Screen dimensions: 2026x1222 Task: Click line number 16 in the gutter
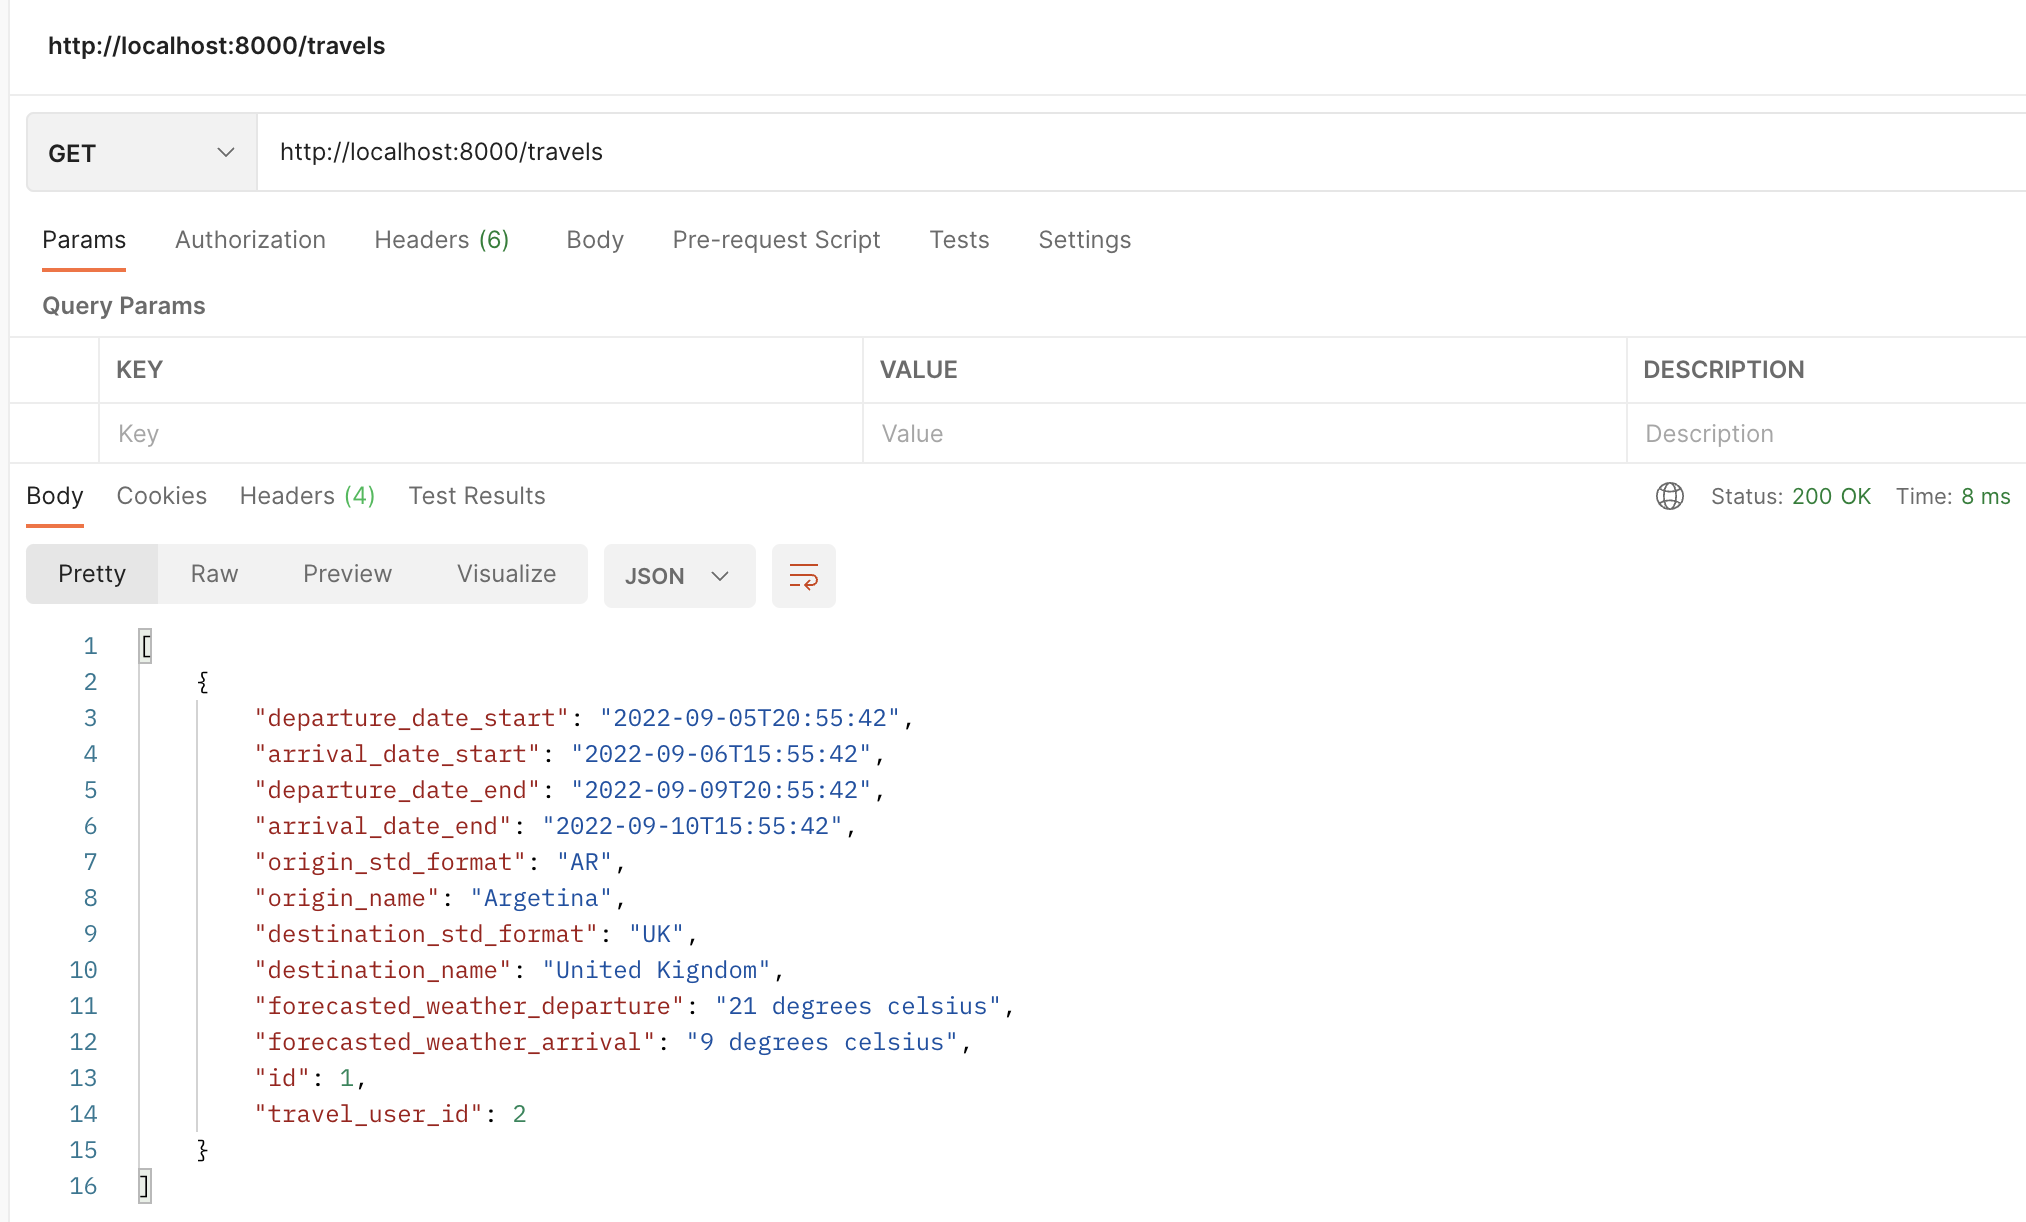tap(83, 1186)
